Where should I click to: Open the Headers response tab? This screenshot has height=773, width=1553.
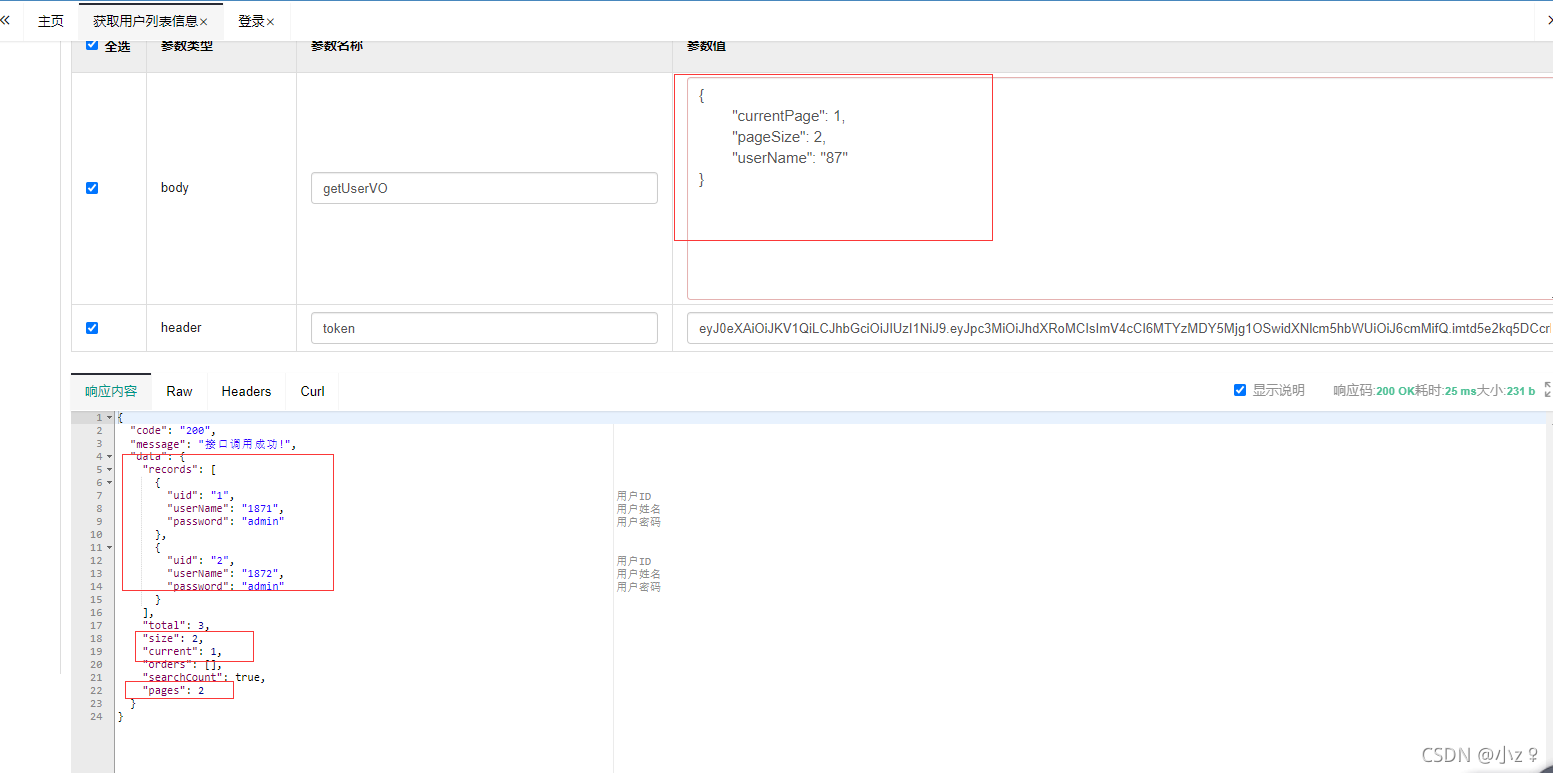click(247, 391)
